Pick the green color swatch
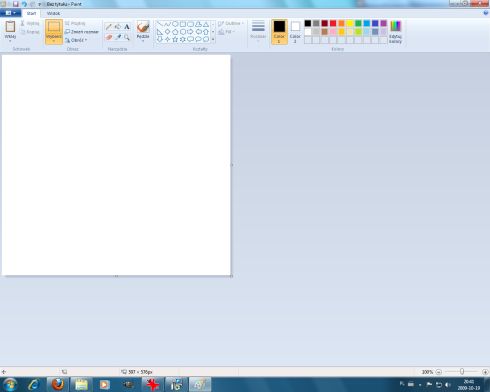This screenshot has height=392, width=490. pyautogui.click(x=358, y=23)
